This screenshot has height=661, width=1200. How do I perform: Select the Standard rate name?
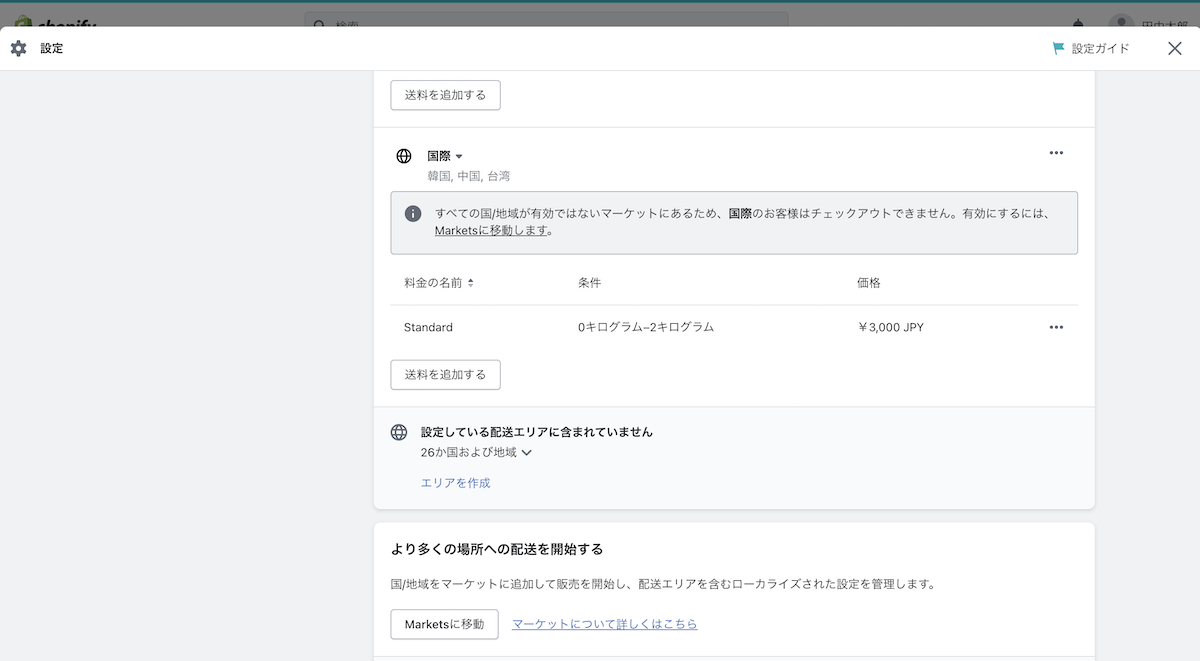click(x=428, y=327)
